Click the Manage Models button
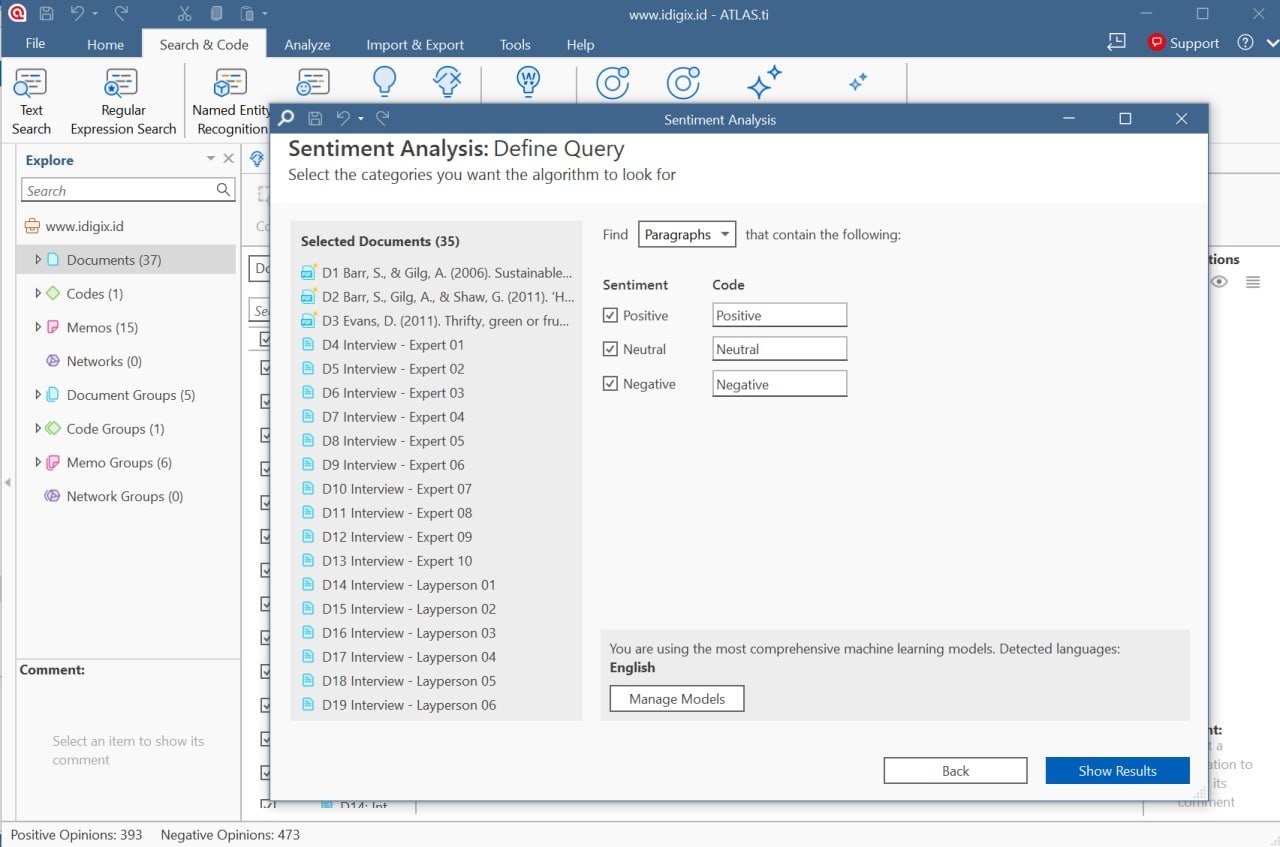This screenshot has width=1280, height=847. pyautogui.click(x=677, y=699)
